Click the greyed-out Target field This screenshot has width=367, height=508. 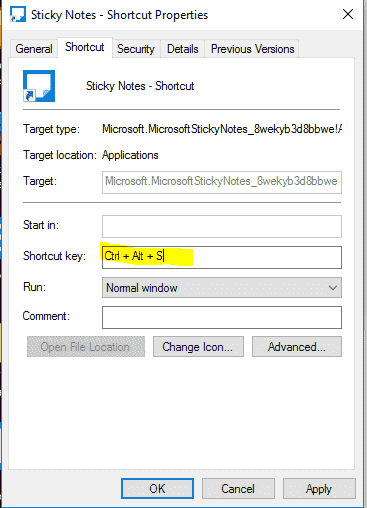coord(222,182)
